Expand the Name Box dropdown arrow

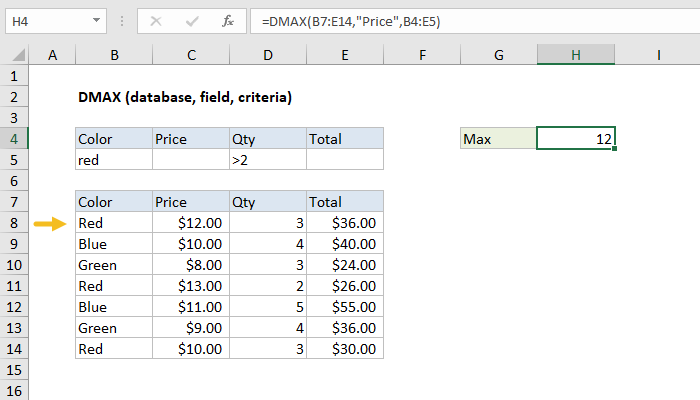click(96, 21)
